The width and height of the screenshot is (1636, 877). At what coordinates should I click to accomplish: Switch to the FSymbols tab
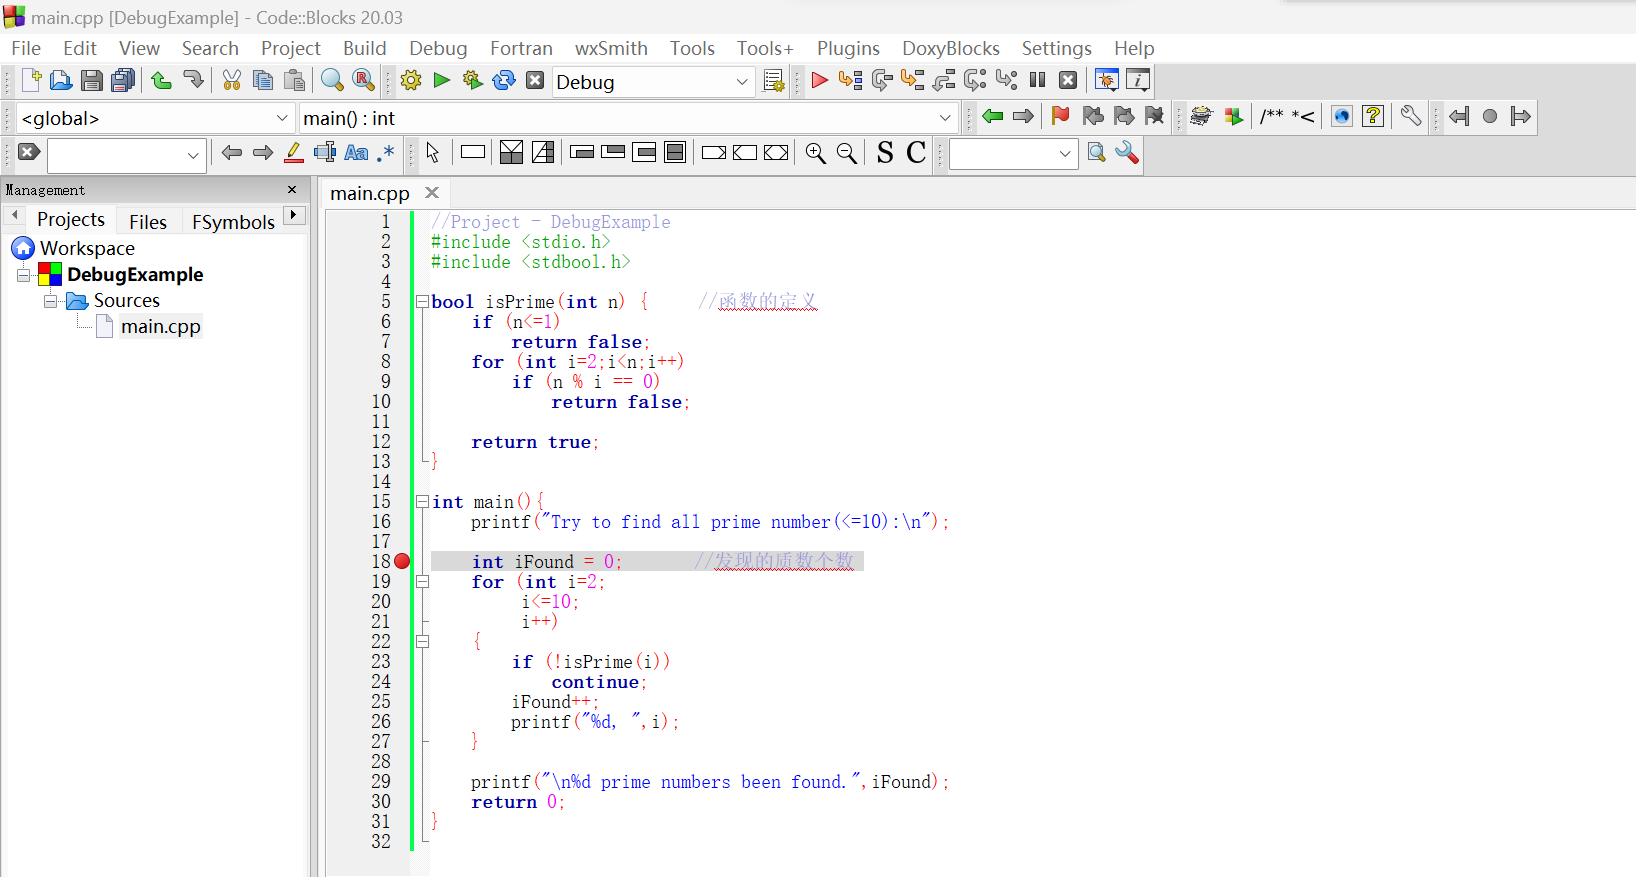[233, 221]
